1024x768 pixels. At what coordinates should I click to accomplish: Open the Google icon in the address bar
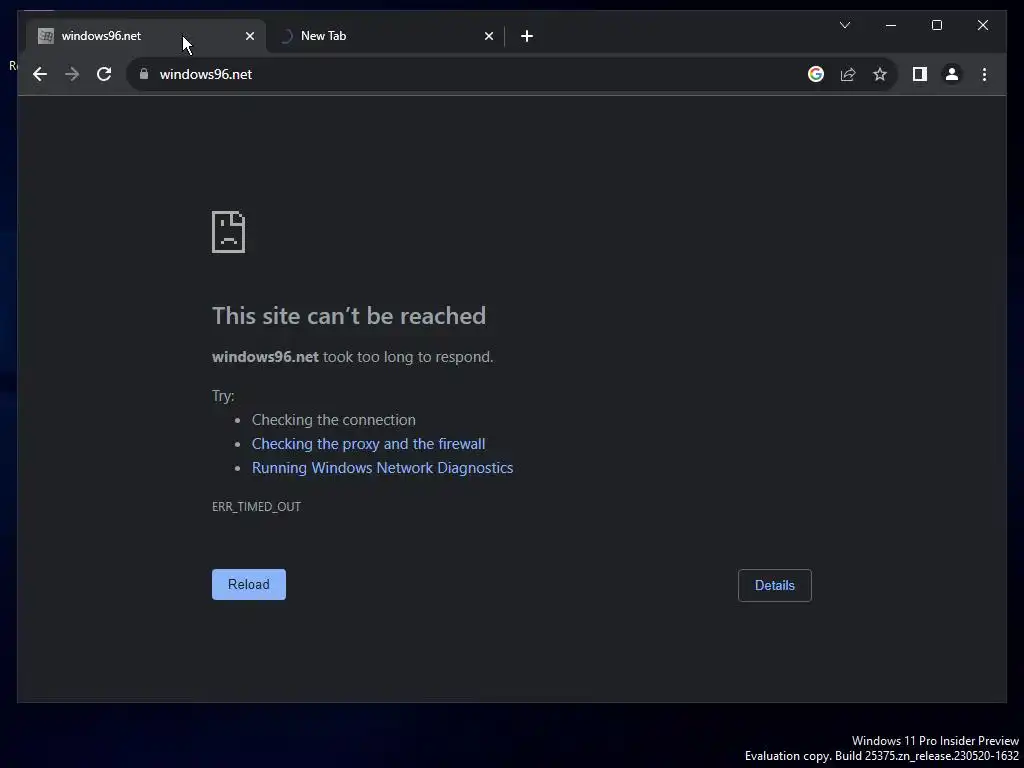(x=816, y=74)
